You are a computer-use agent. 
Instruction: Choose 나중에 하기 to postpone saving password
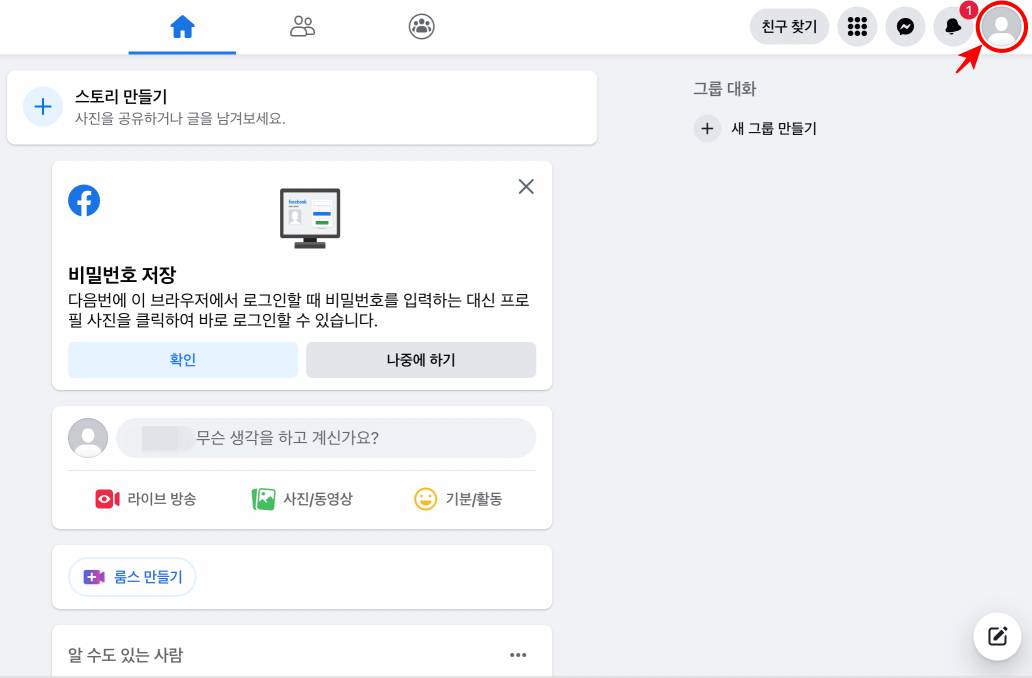(x=420, y=360)
